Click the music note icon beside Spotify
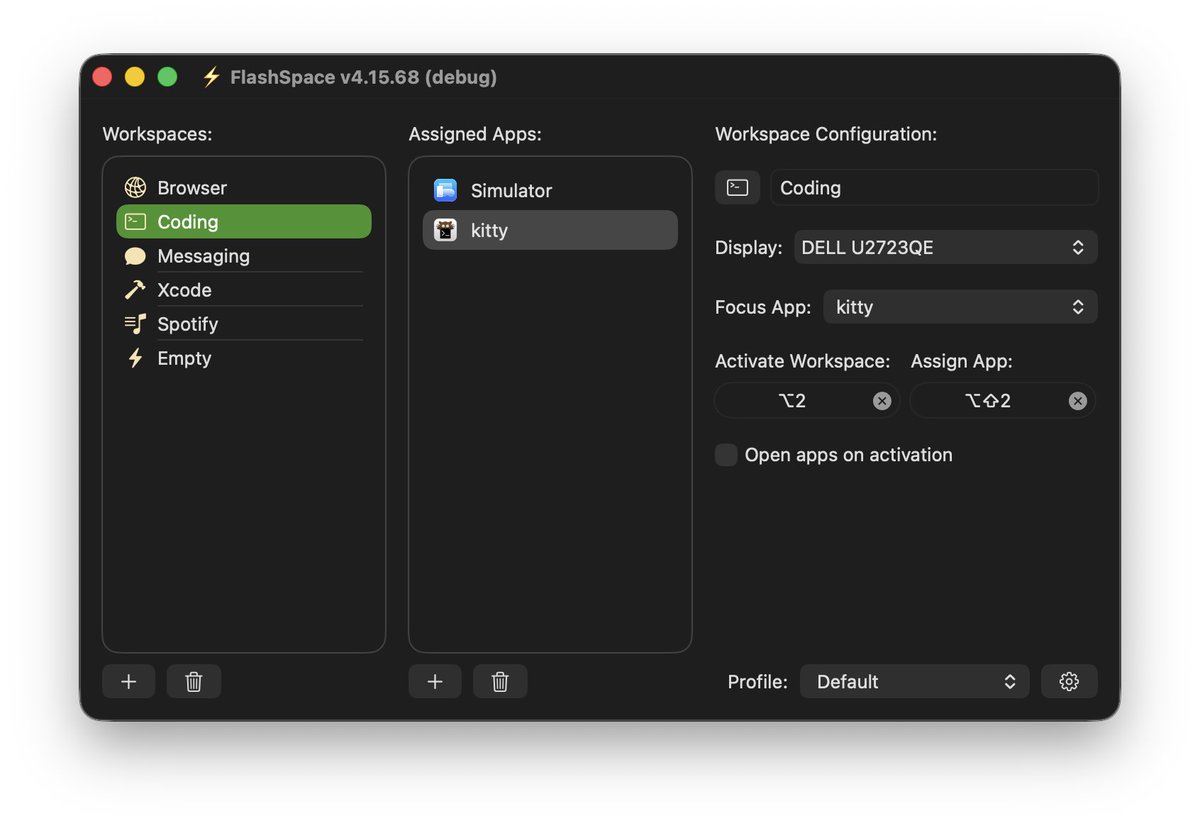The height and width of the screenshot is (826, 1200). click(135, 324)
